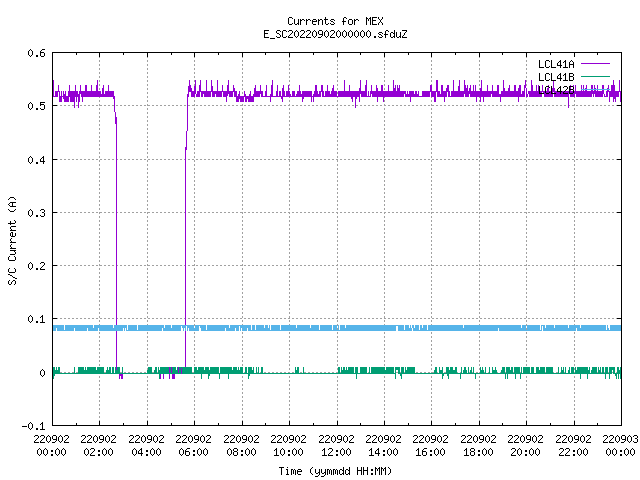Click the LCL41B legend label
The height and width of the screenshot is (480, 640).
(556, 77)
